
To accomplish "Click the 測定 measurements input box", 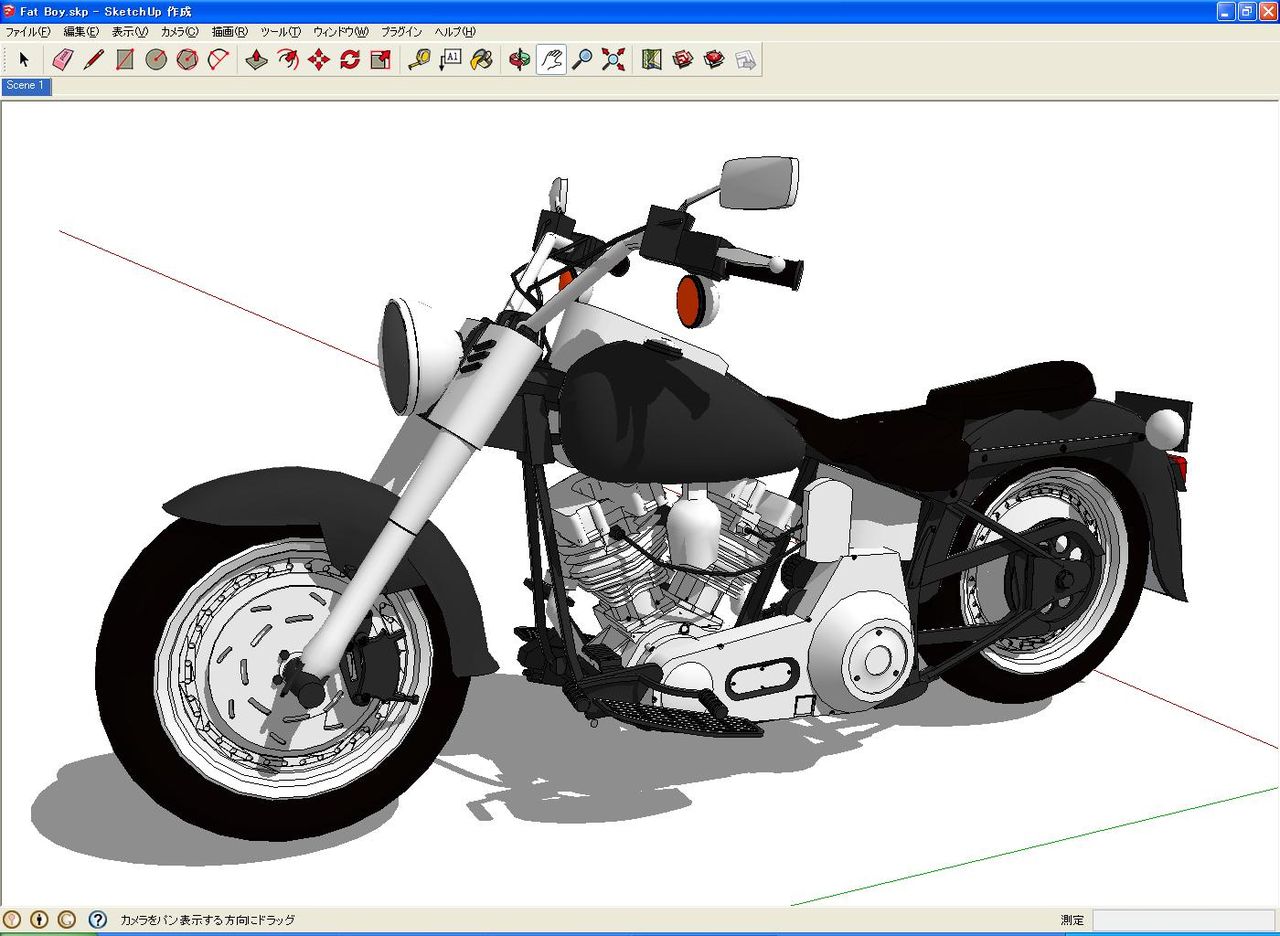I will (x=1183, y=920).
